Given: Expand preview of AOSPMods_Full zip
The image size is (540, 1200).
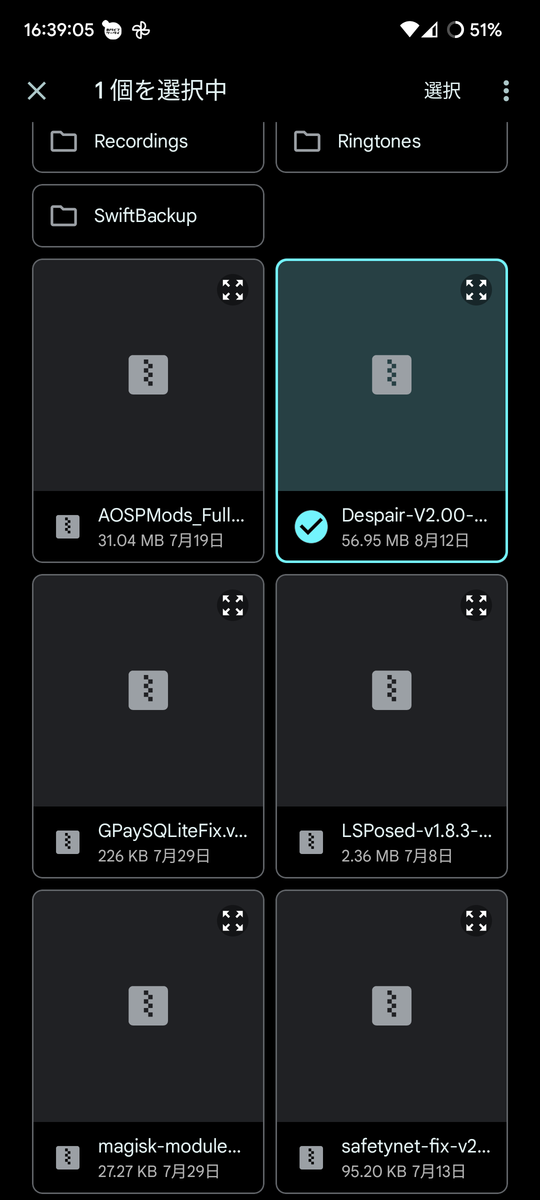Looking at the screenshot, I should [x=233, y=290].
